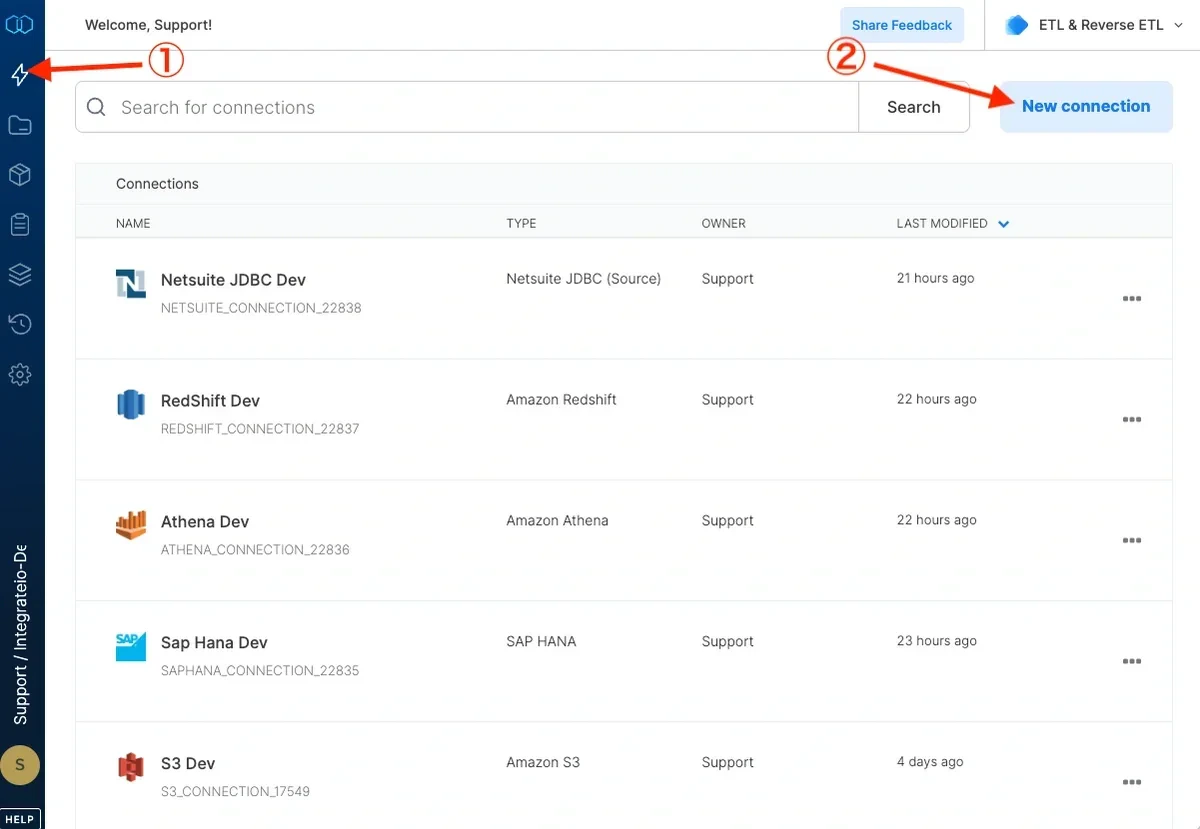Screen dimensions: 1200x829
Task: Open more options for Athena Dev
Action: click(x=1132, y=541)
